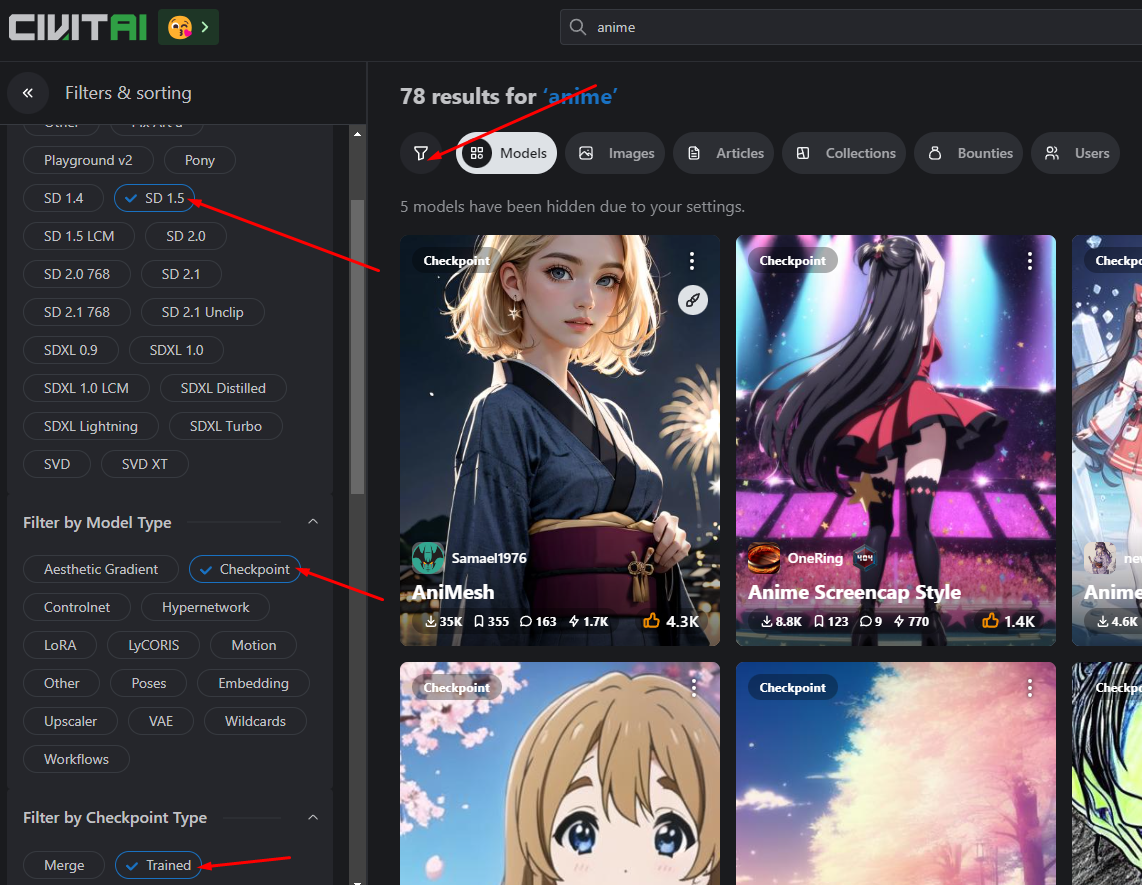The image size is (1142, 885).
Task: Click the anime search input field
Action: 850,27
